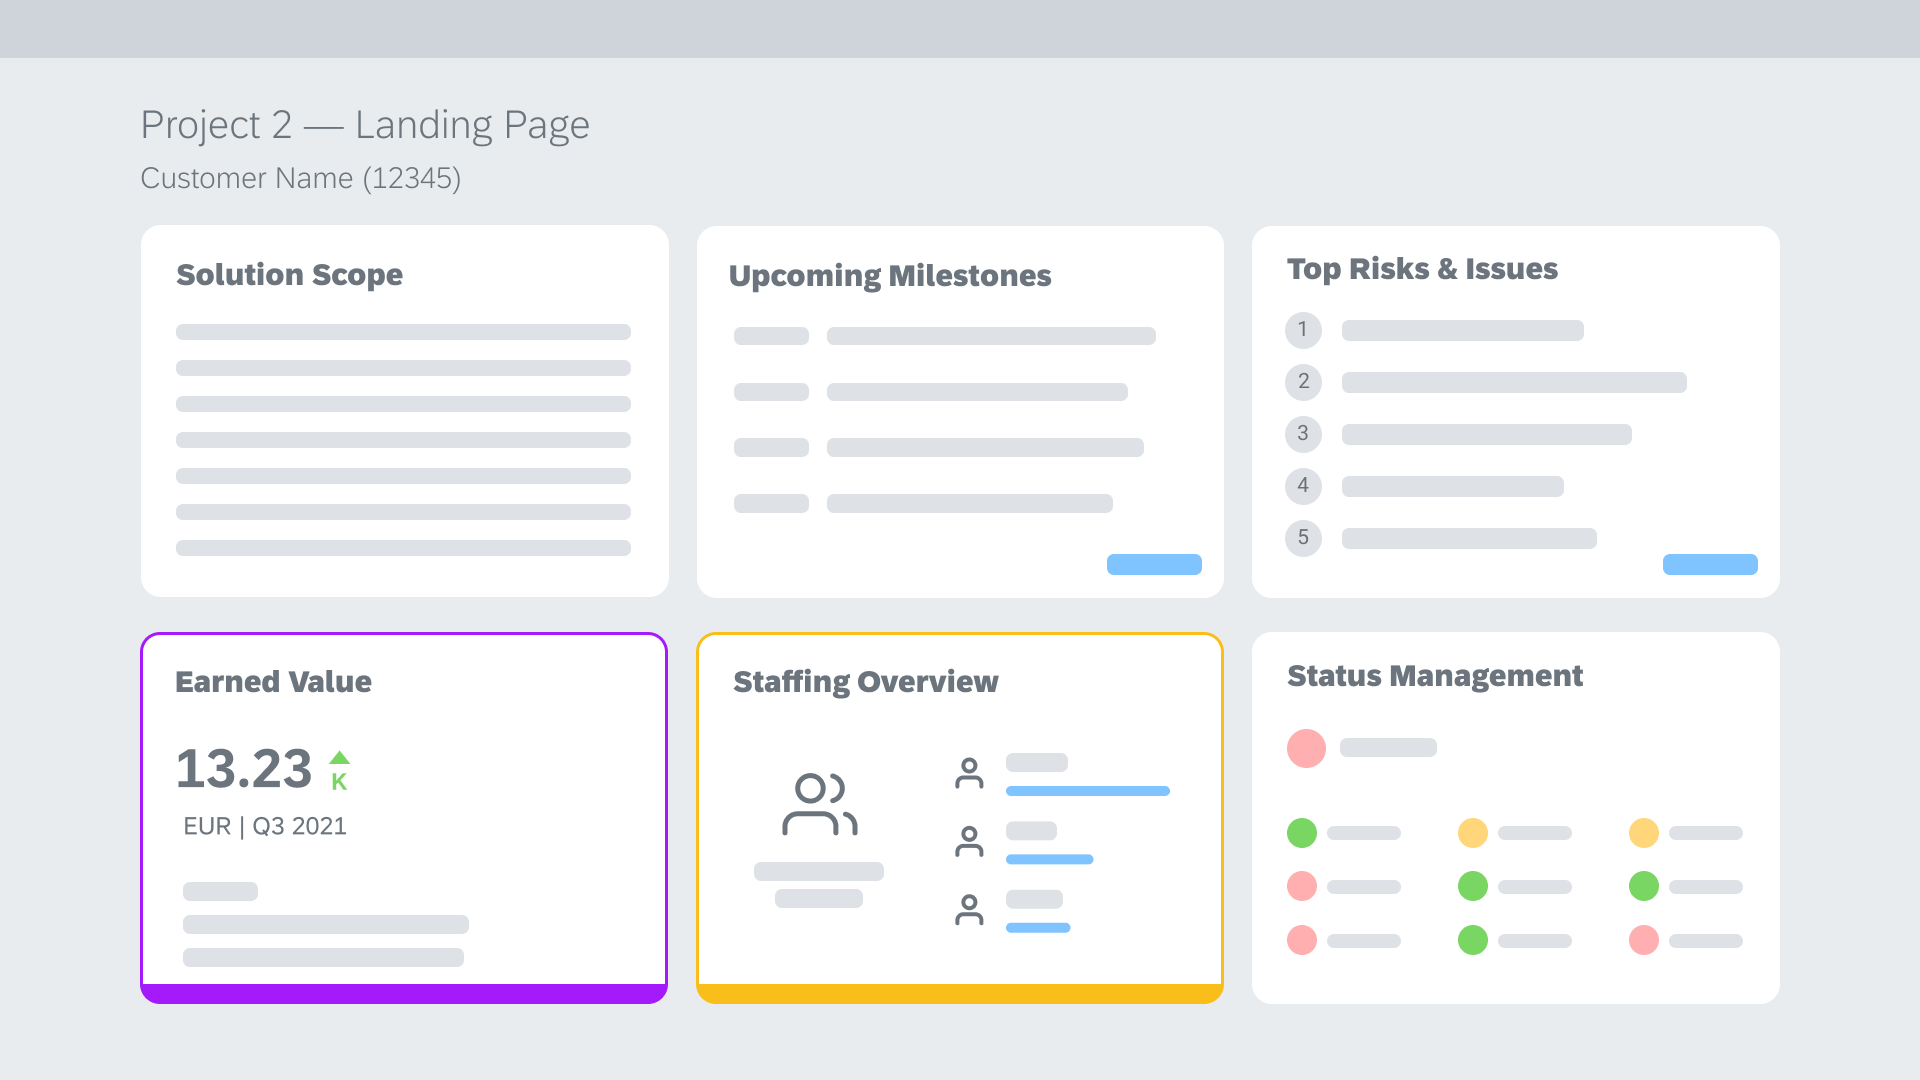This screenshot has height=1080, width=1920.
Task: Click the first person icon in Staffing Overview
Action: point(969,773)
